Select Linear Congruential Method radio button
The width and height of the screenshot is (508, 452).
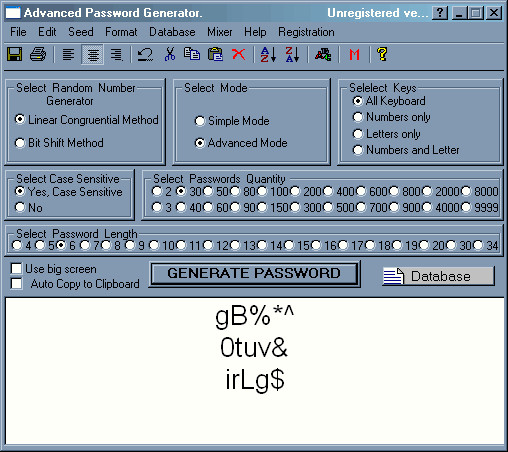[x=20, y=119]
